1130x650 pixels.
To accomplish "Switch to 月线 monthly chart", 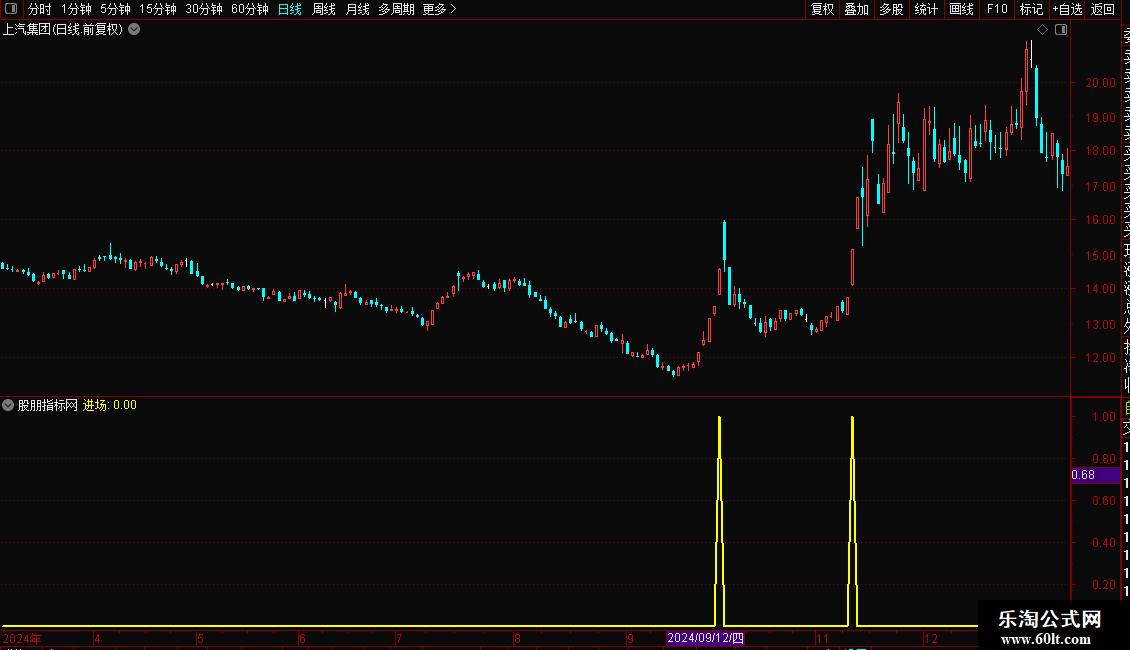I will tap(357, 9).
